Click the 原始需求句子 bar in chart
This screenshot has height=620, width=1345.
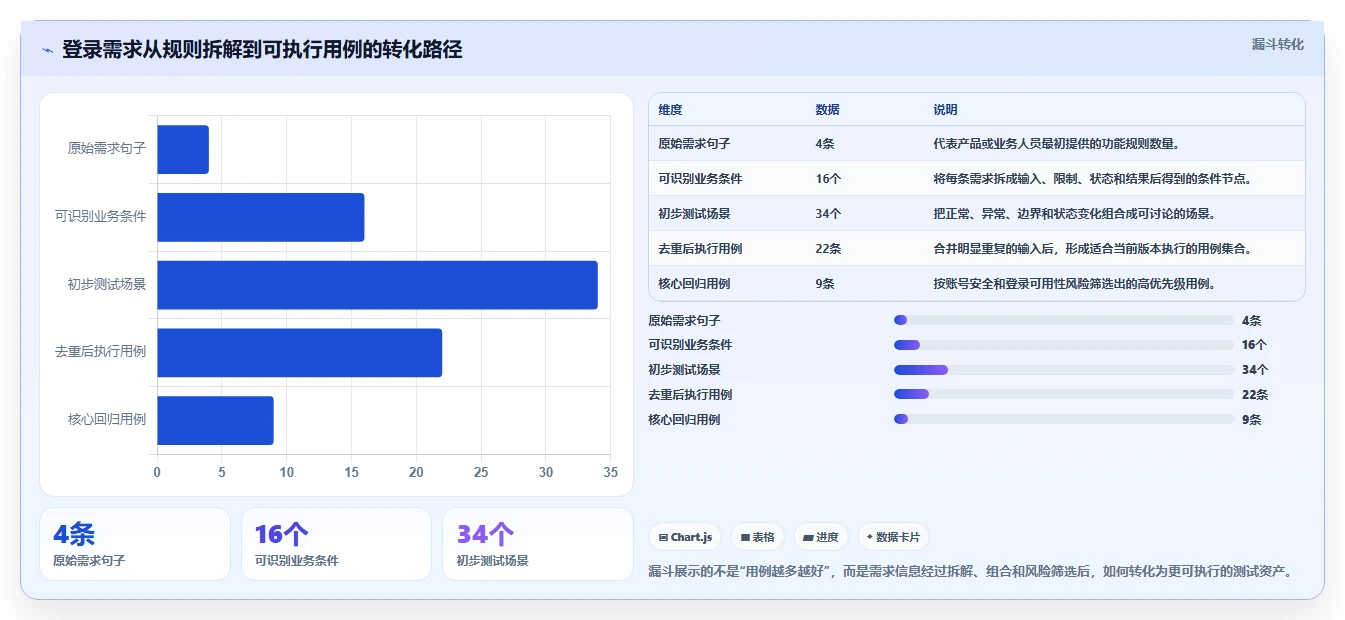click(183, 149)
